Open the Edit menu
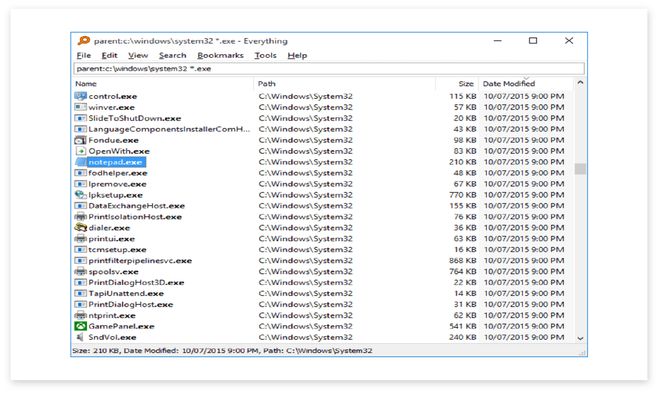The image size is (660, 394). (109, 56)
